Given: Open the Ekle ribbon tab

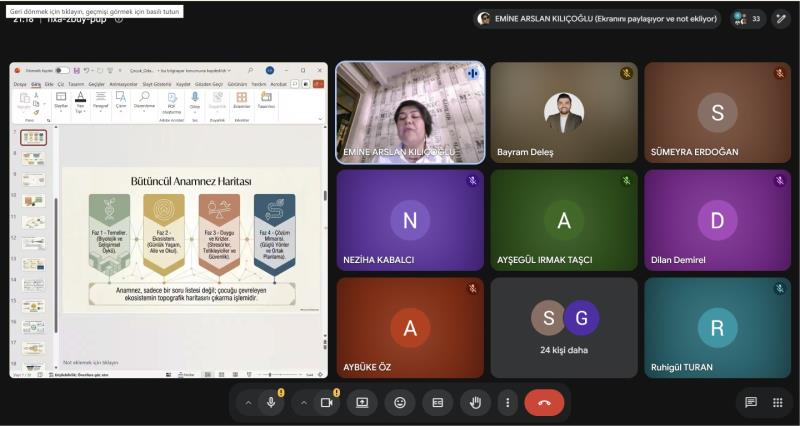Looking at the screenshot, I should coord(49,84).
